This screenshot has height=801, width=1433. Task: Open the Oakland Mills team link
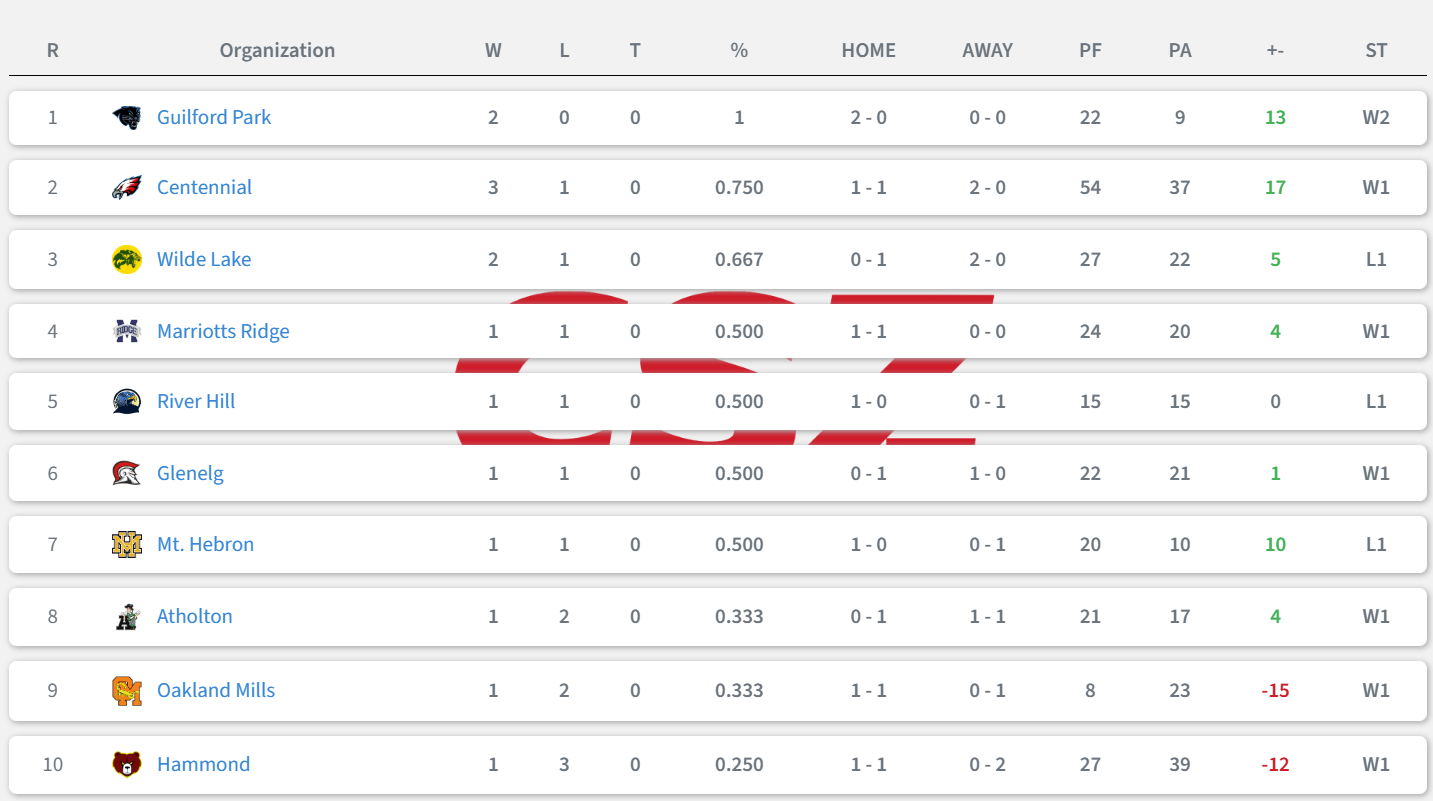216,690
